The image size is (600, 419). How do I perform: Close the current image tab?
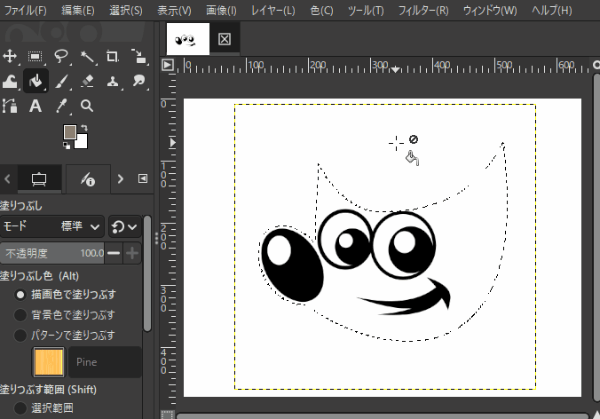[224, 39]
